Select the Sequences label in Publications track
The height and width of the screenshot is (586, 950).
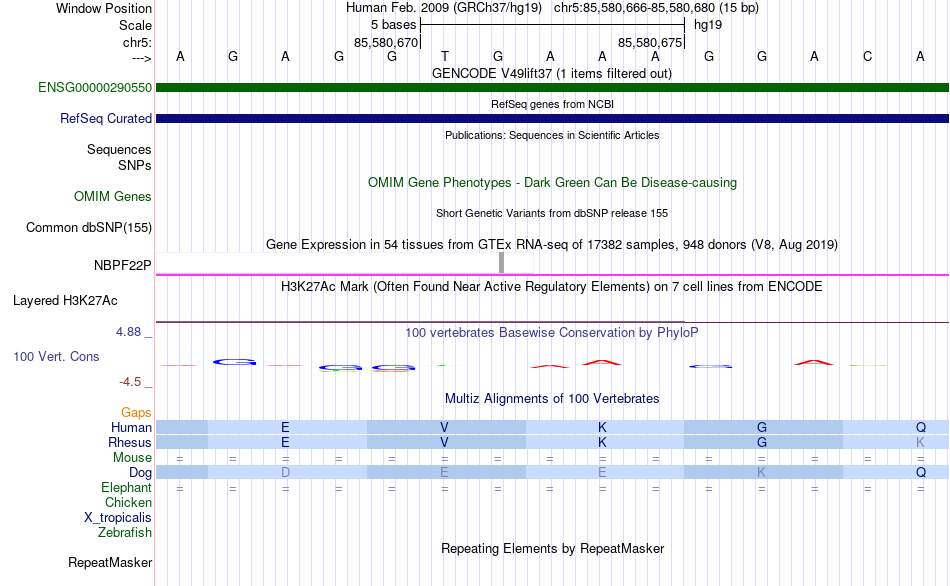119,149
